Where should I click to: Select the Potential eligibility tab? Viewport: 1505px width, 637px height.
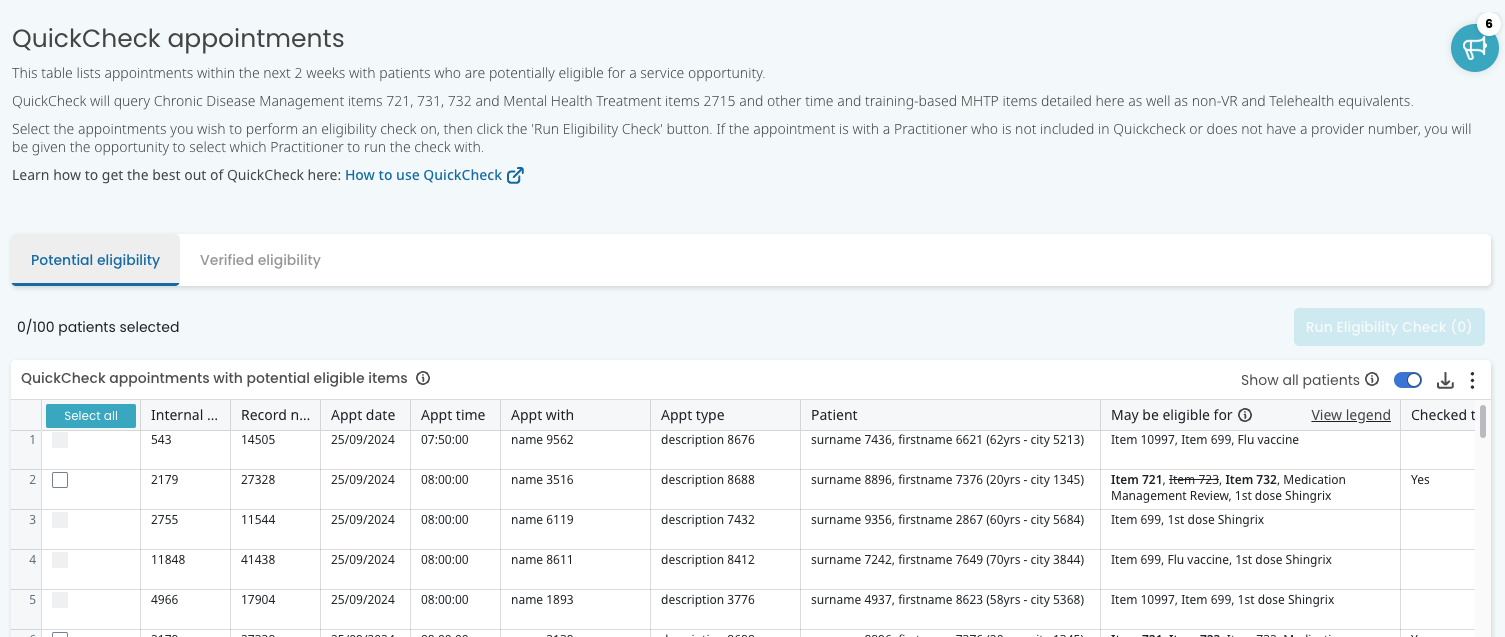[x=95, y=260]
